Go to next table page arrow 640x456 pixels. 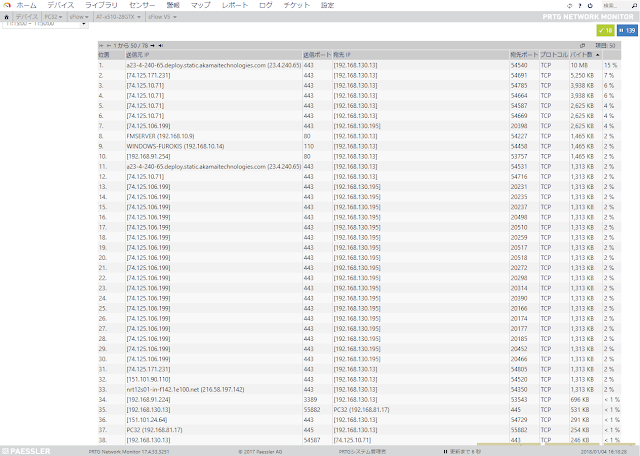pos(152,46)
